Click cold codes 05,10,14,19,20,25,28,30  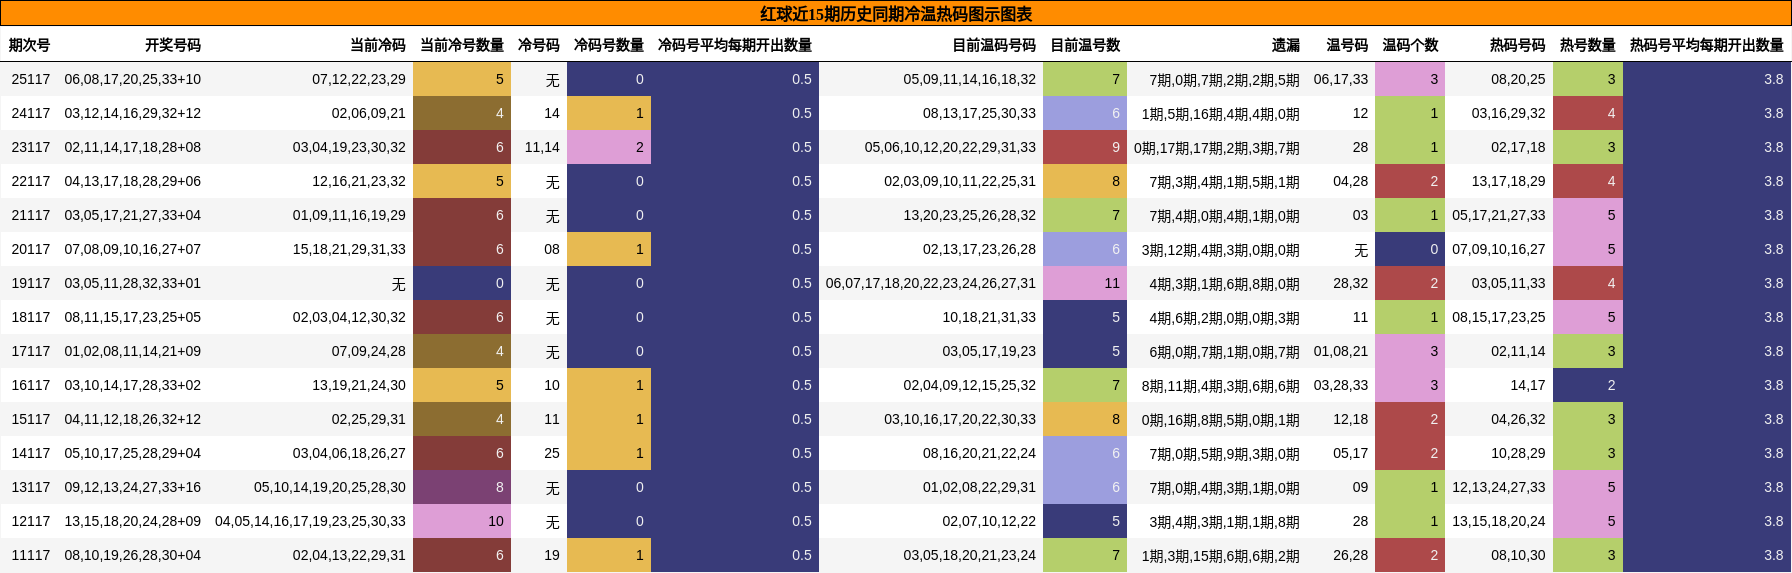coord(330,487)
